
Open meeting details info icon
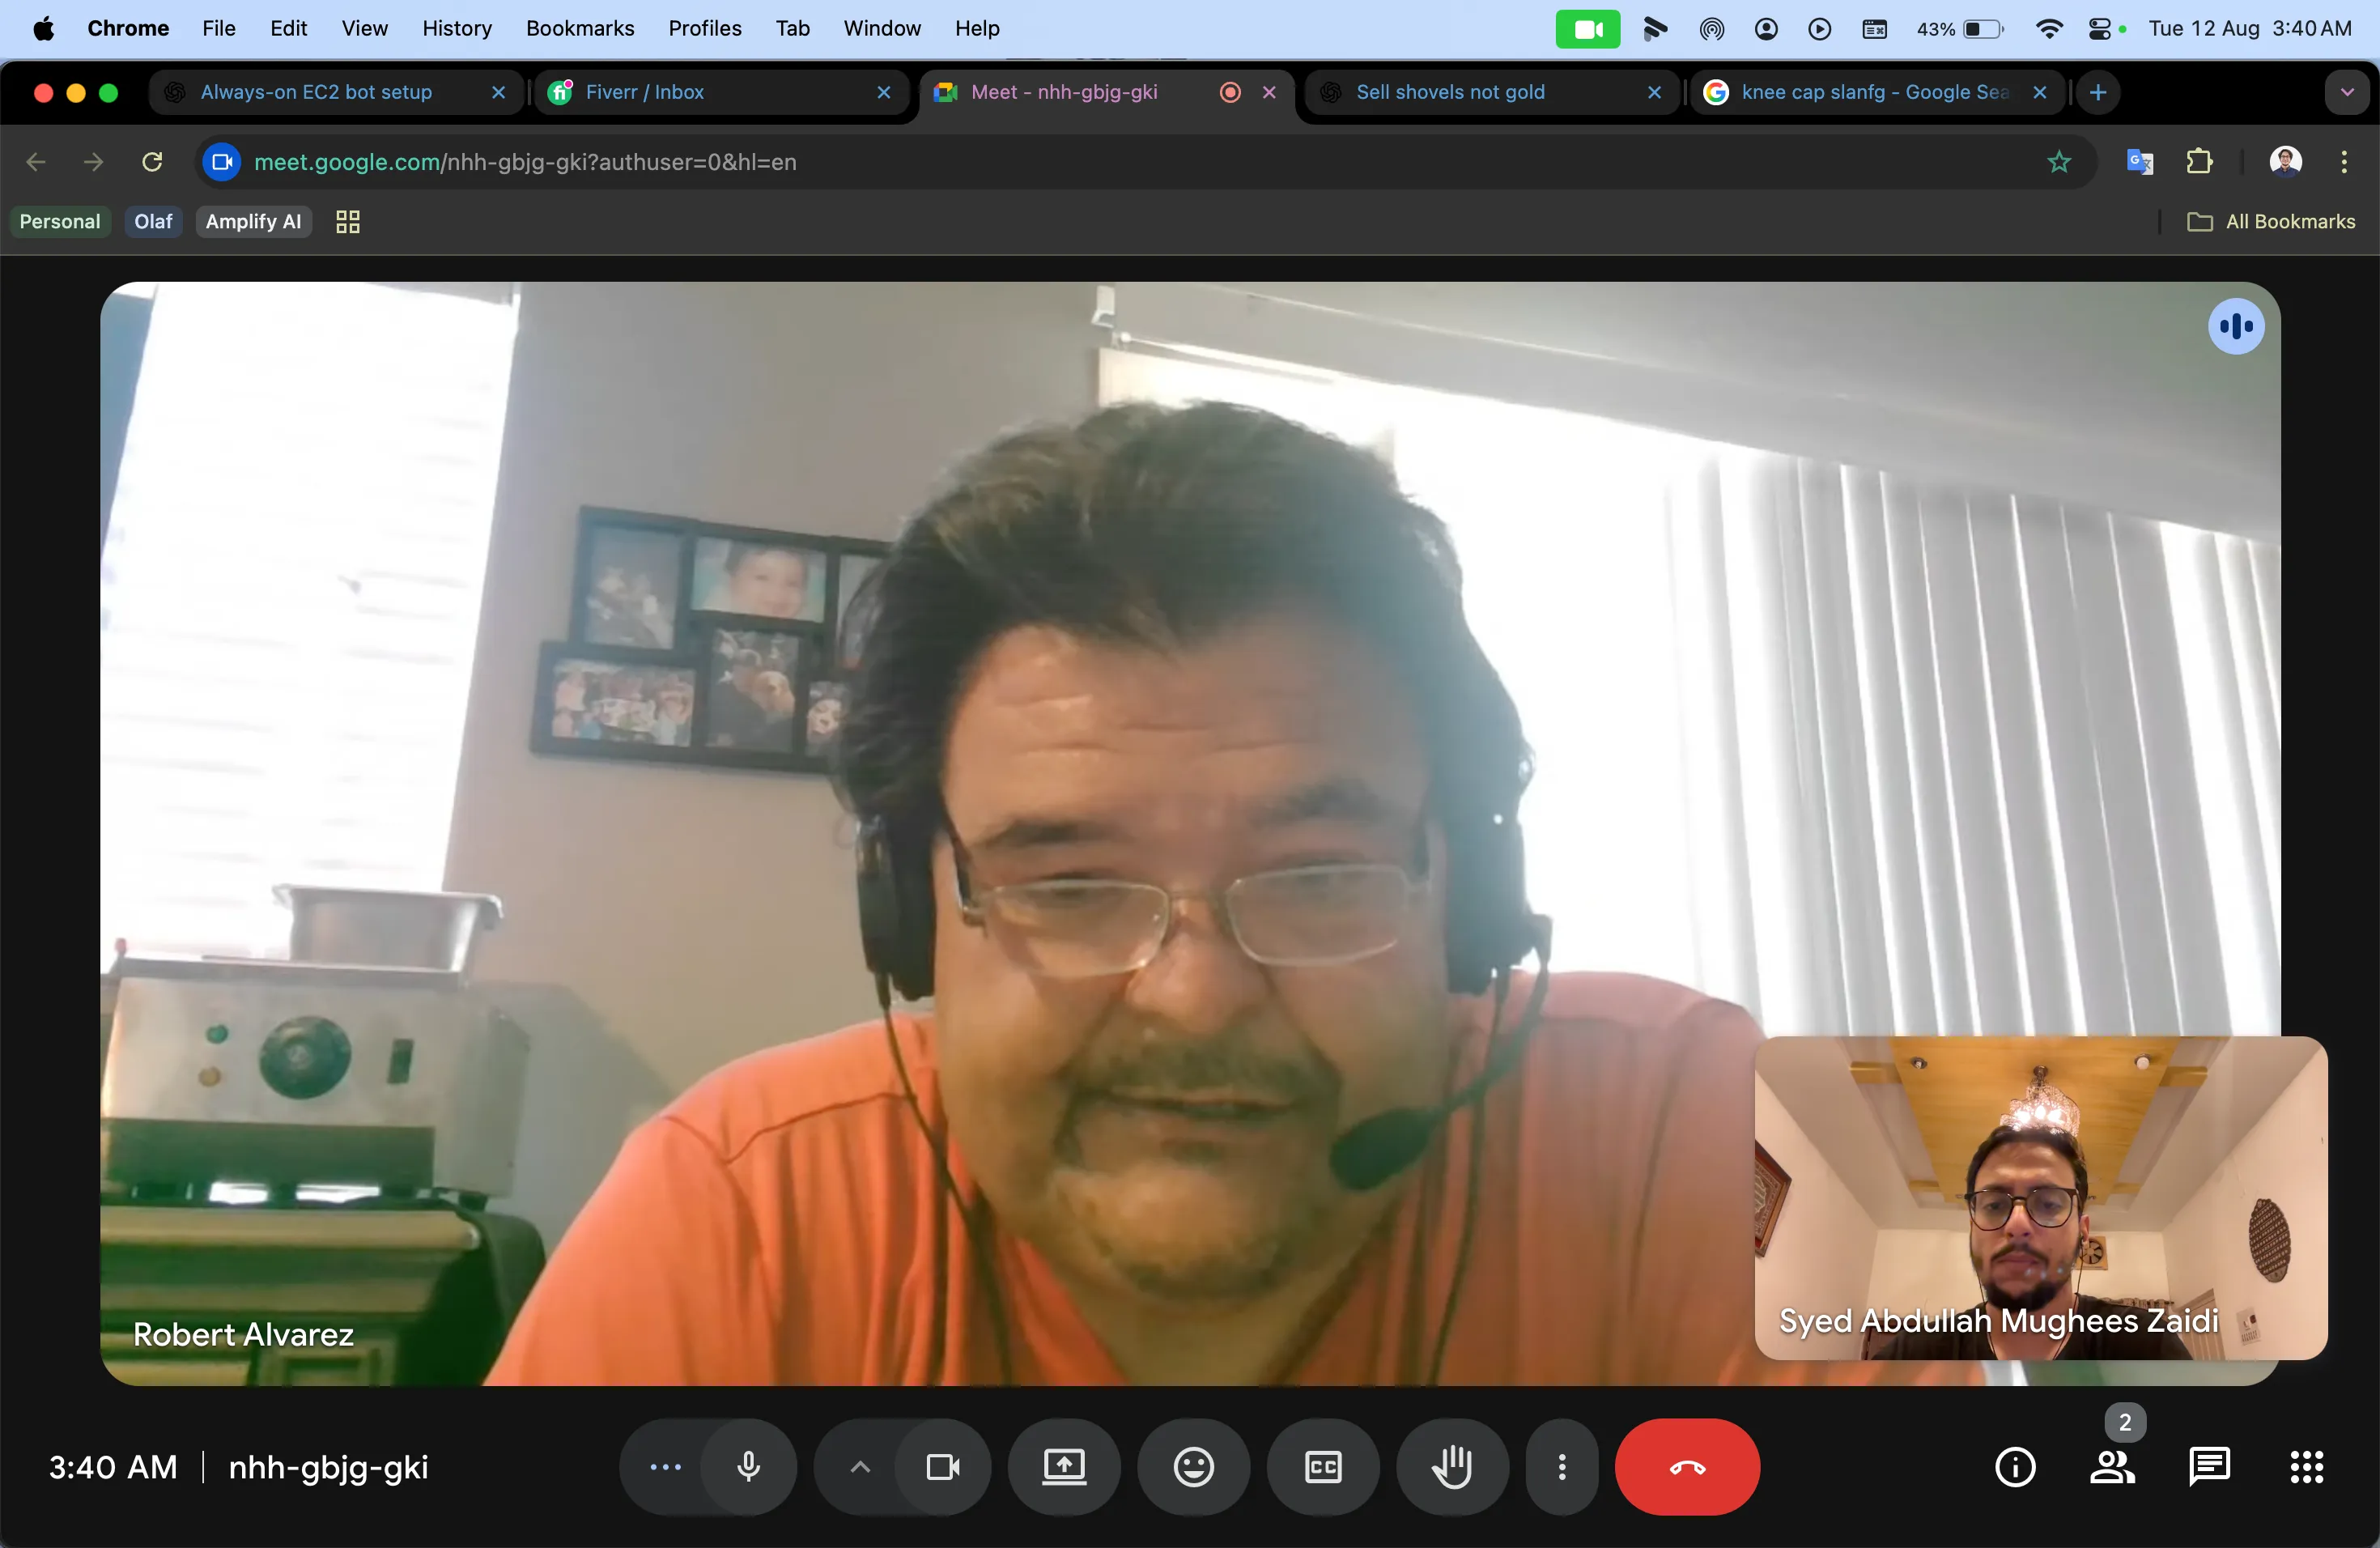(x=2014, y=1467)
